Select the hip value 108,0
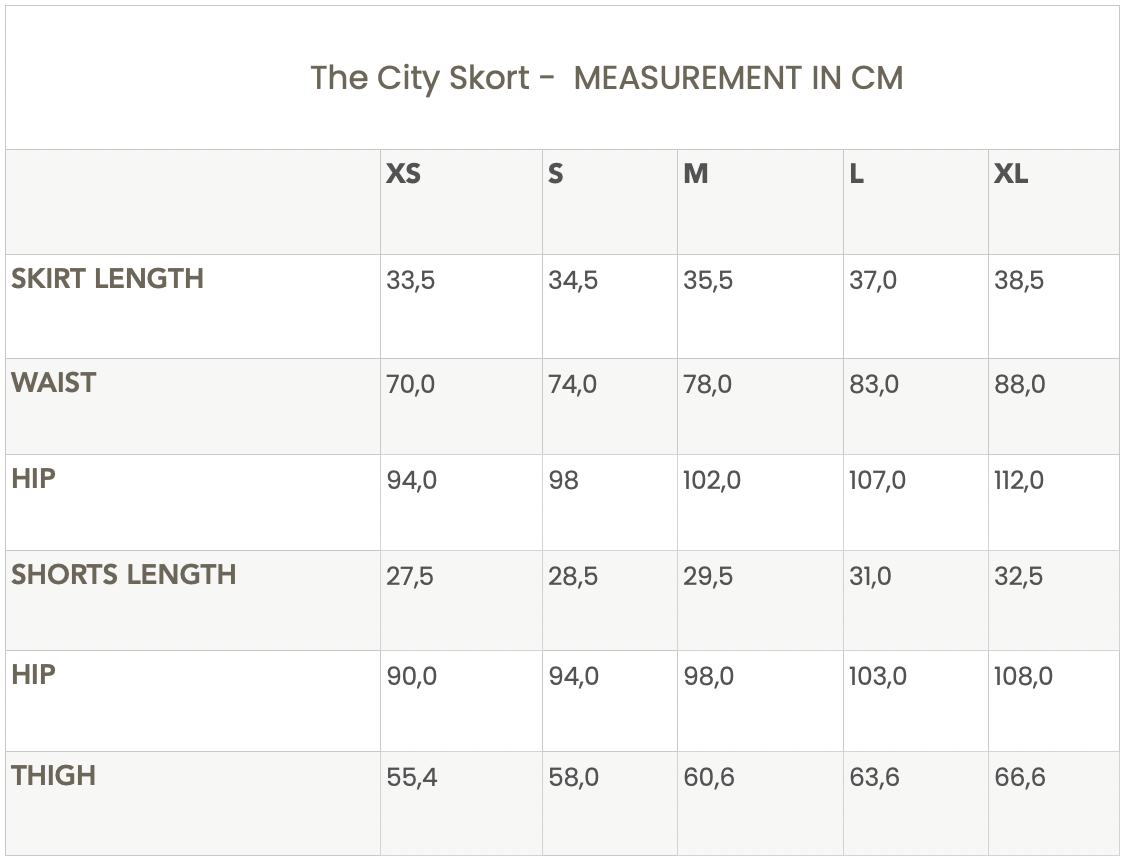 1023,676
